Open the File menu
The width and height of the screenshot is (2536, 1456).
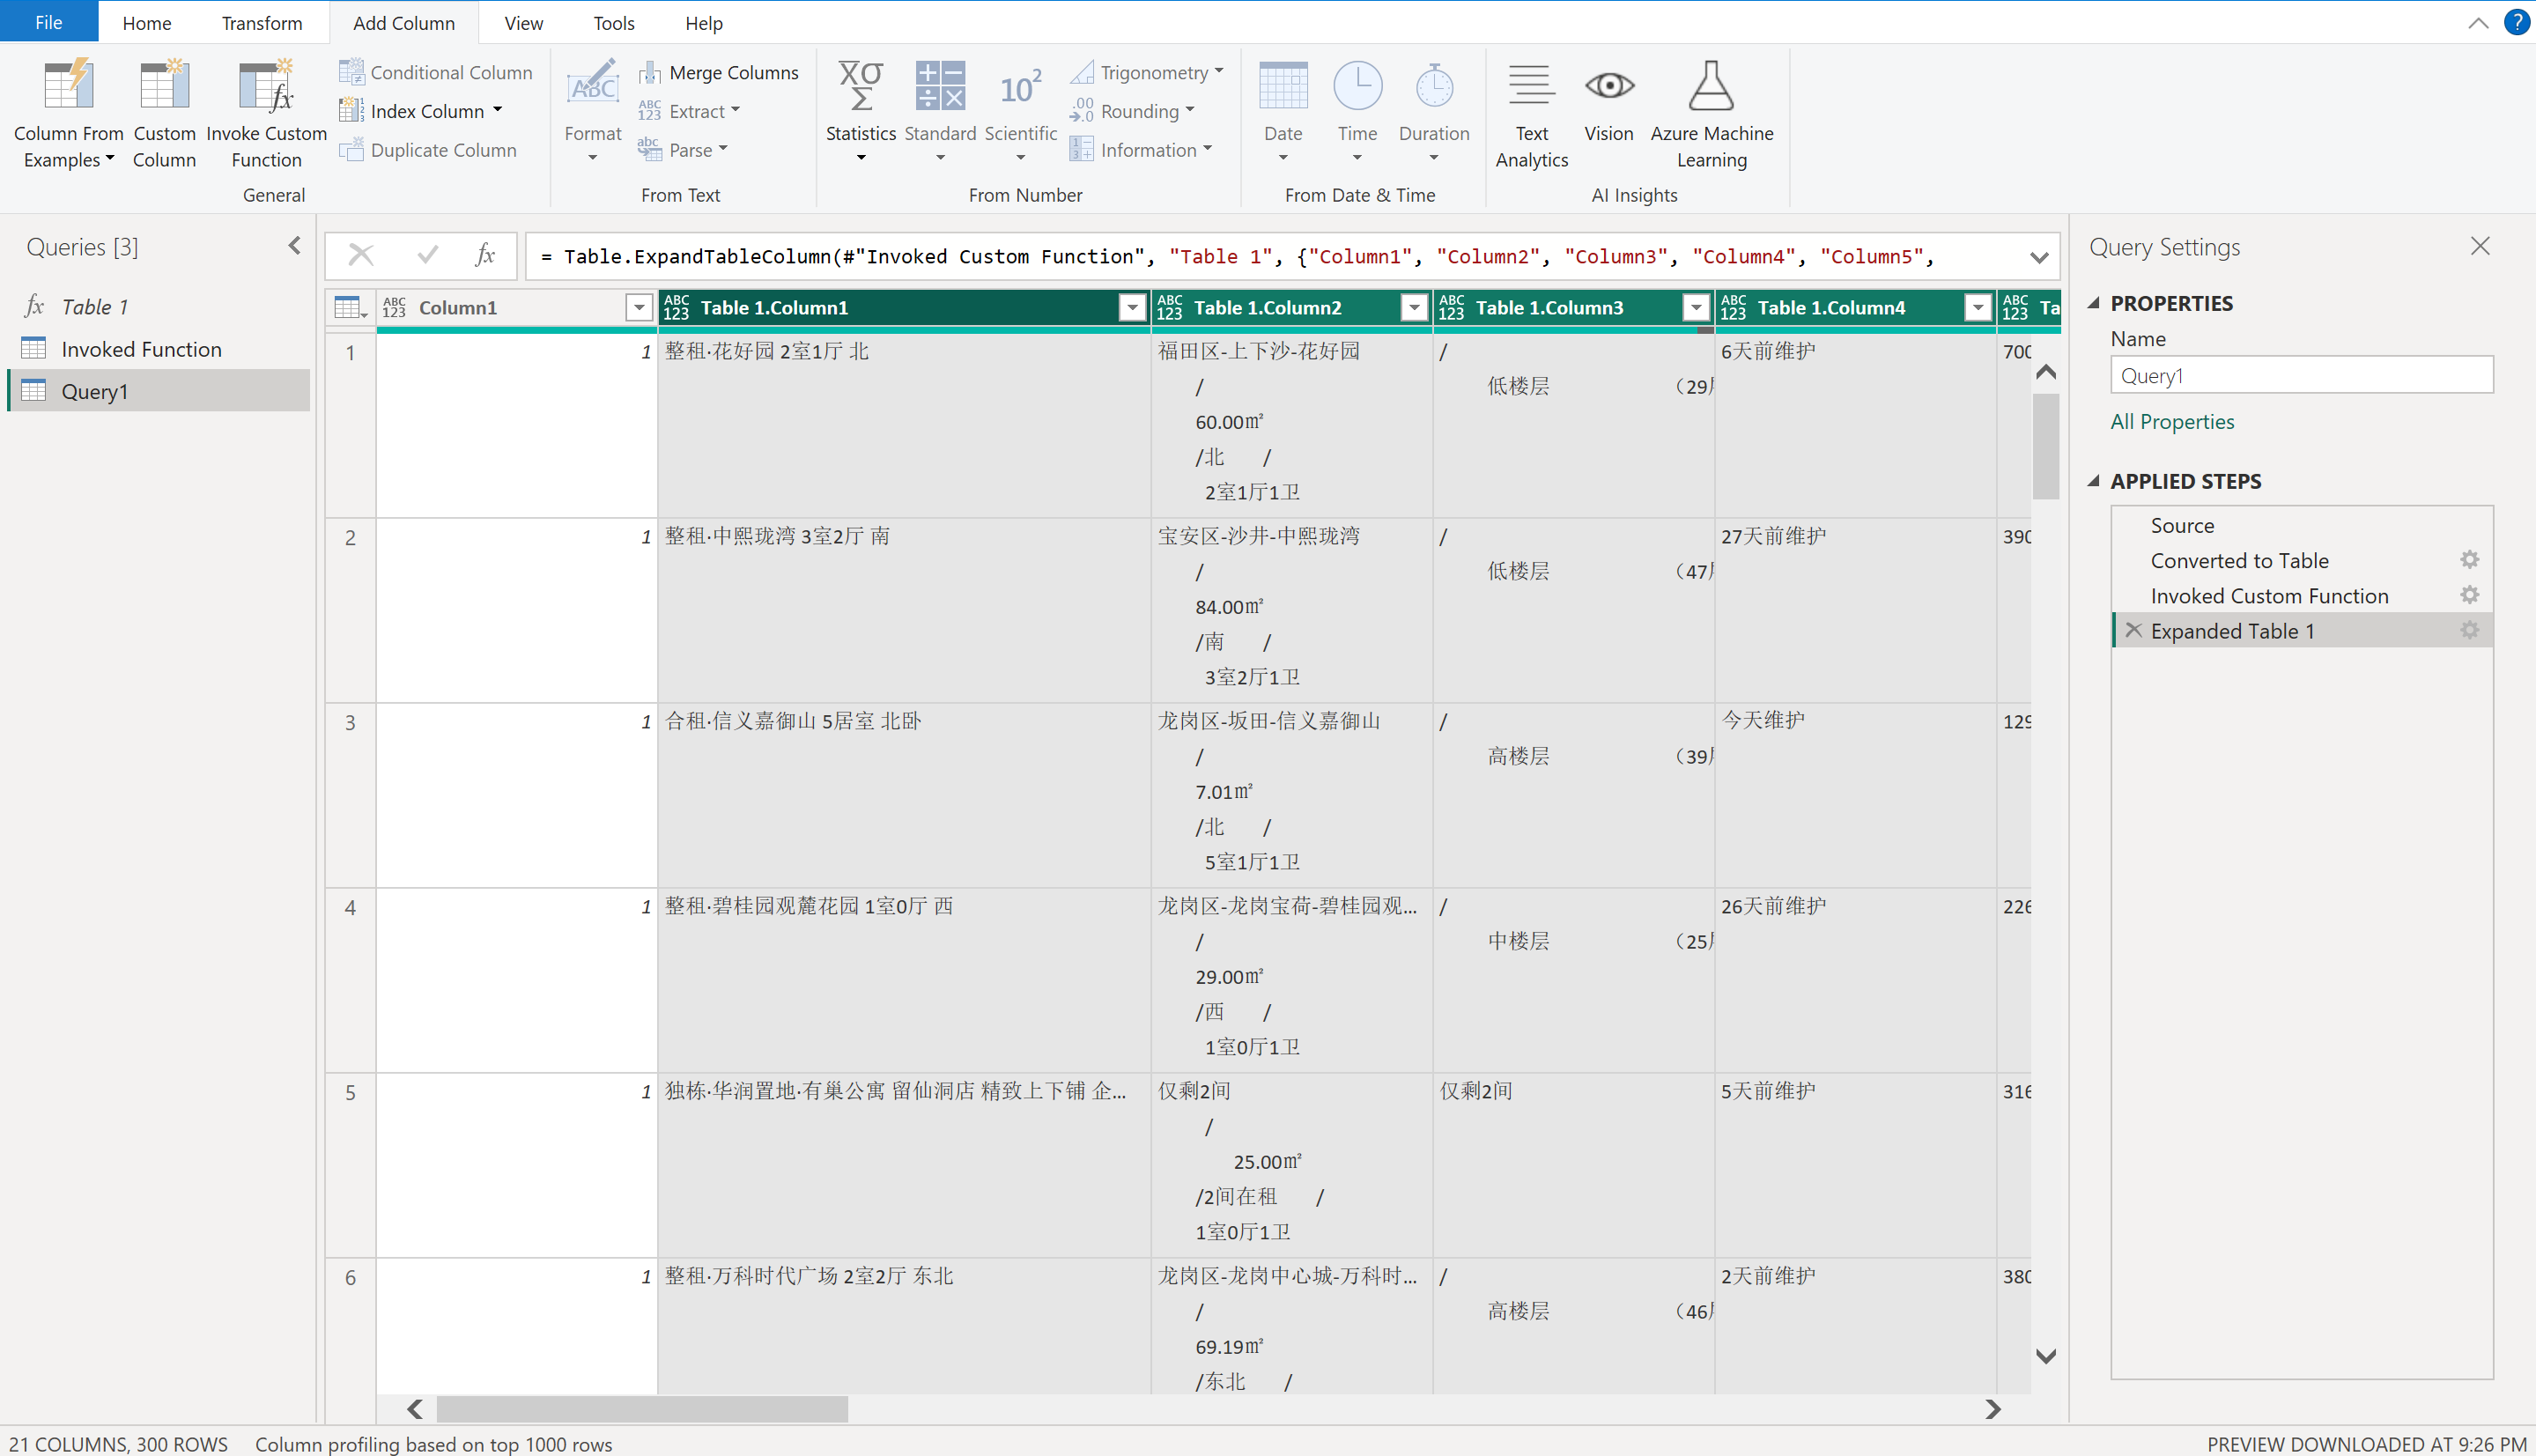[48, 22]
